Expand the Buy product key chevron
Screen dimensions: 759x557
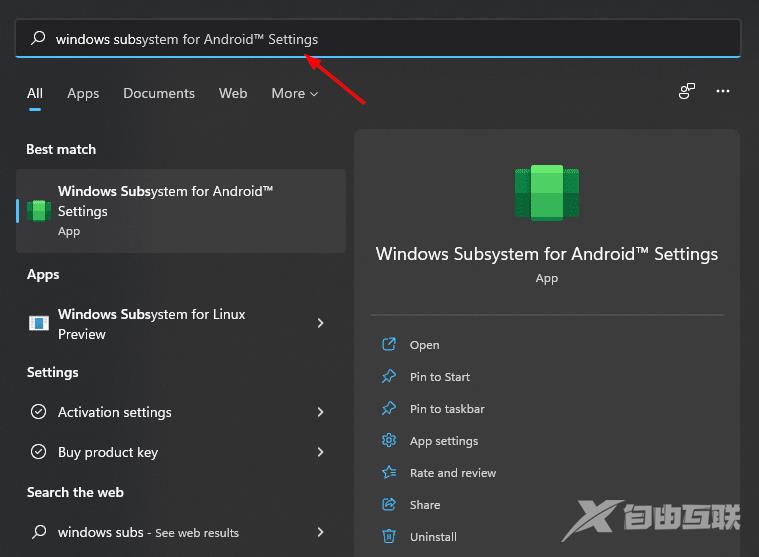click(320, 452)
